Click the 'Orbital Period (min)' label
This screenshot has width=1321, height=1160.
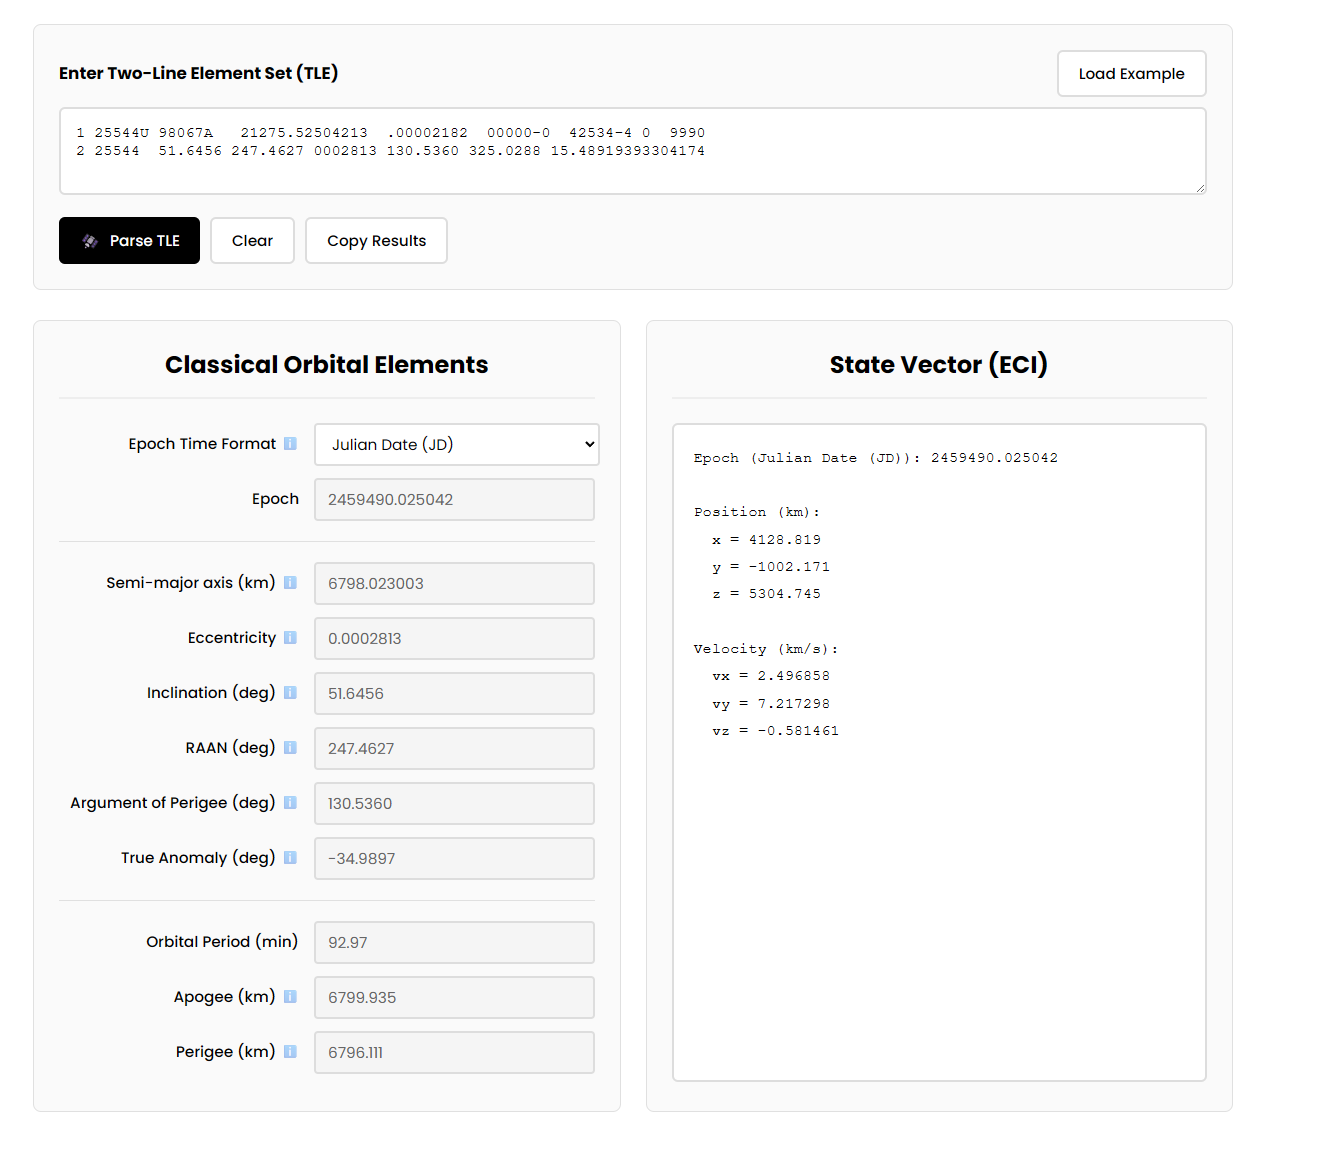222,941
